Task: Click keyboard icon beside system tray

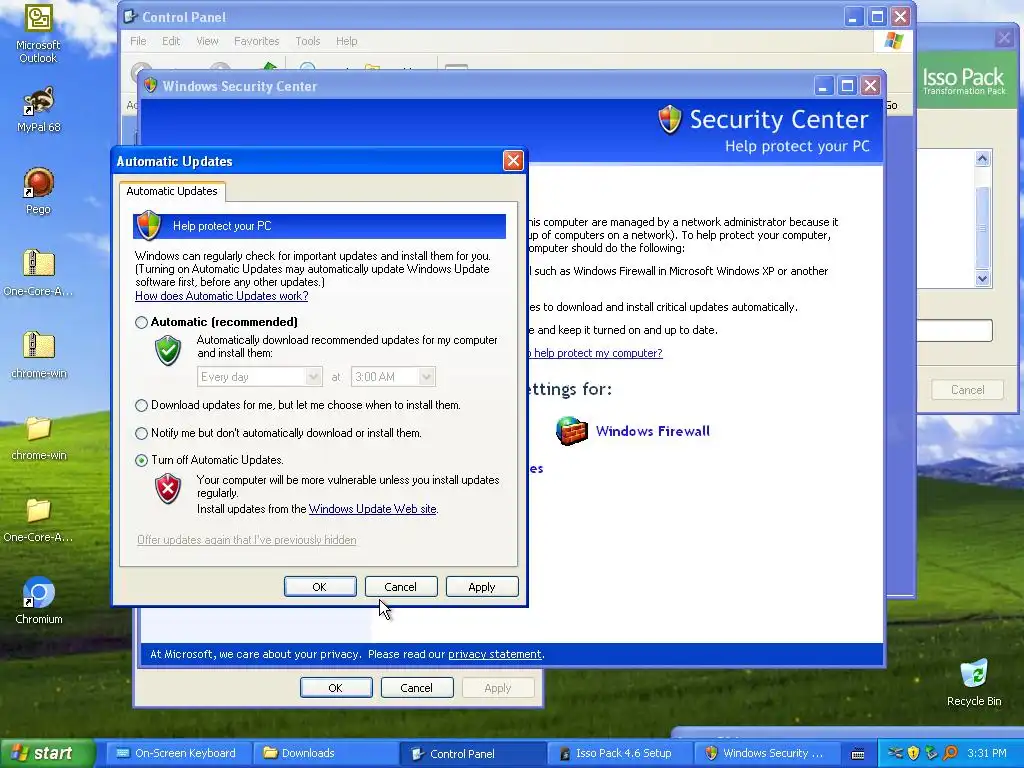Action: pos(858,754)
